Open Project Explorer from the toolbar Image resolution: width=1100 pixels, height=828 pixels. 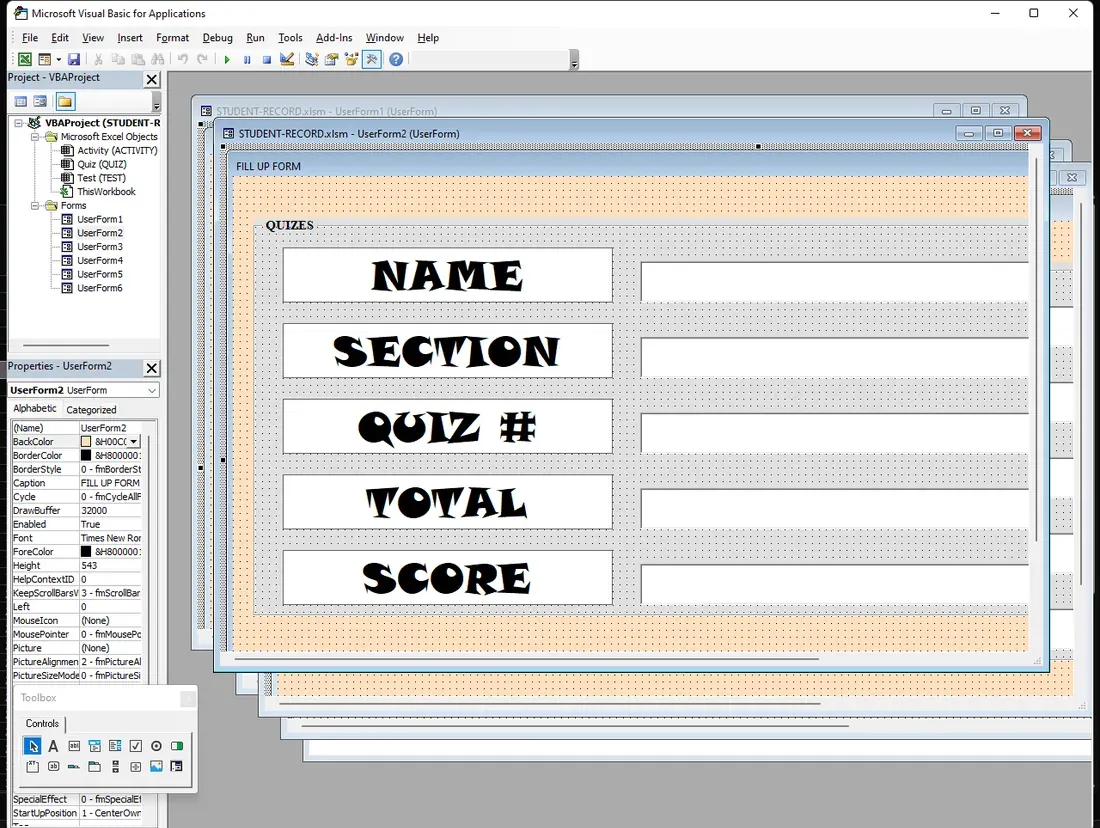click(x=311, y=60)
